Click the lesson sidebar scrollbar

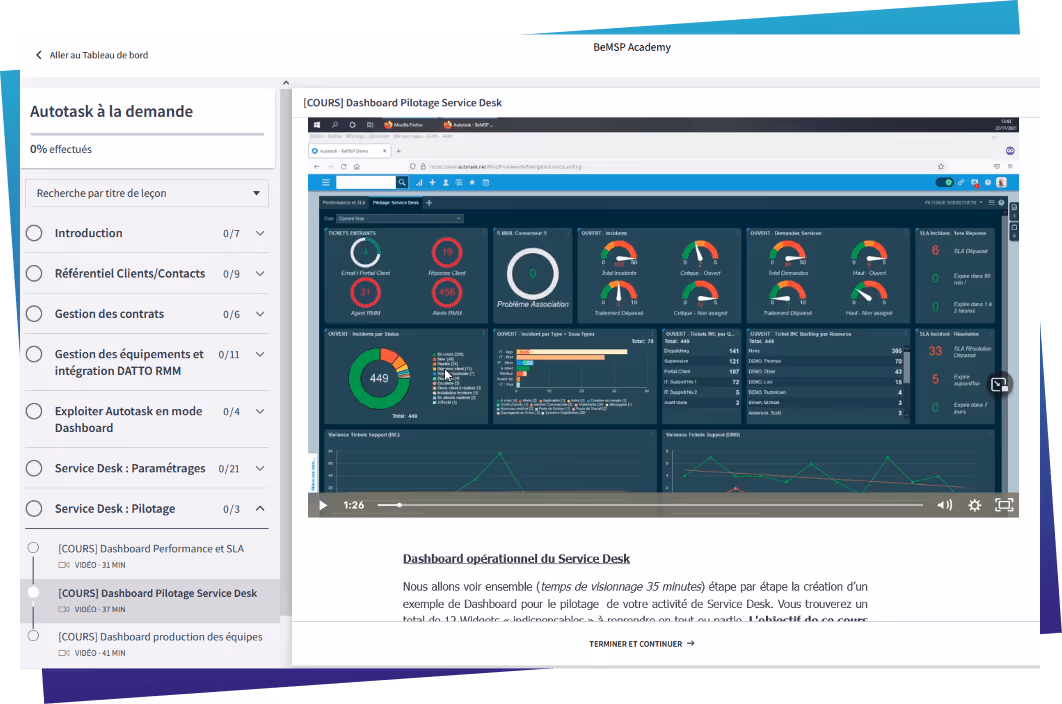[286, 352]
